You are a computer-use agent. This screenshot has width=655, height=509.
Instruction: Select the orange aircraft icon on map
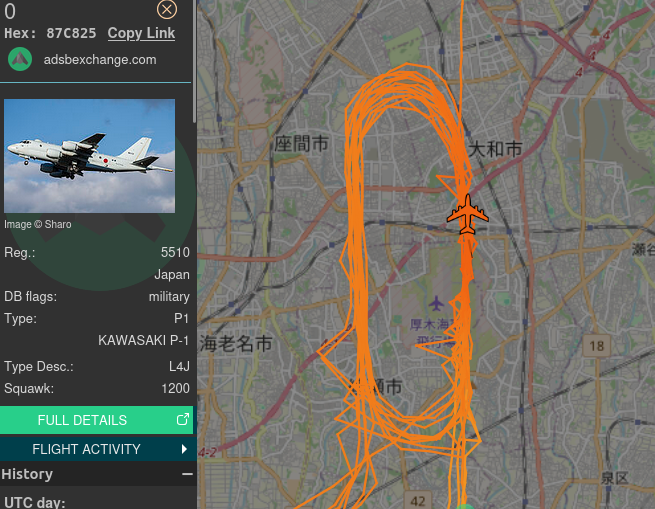pos(467,214)
